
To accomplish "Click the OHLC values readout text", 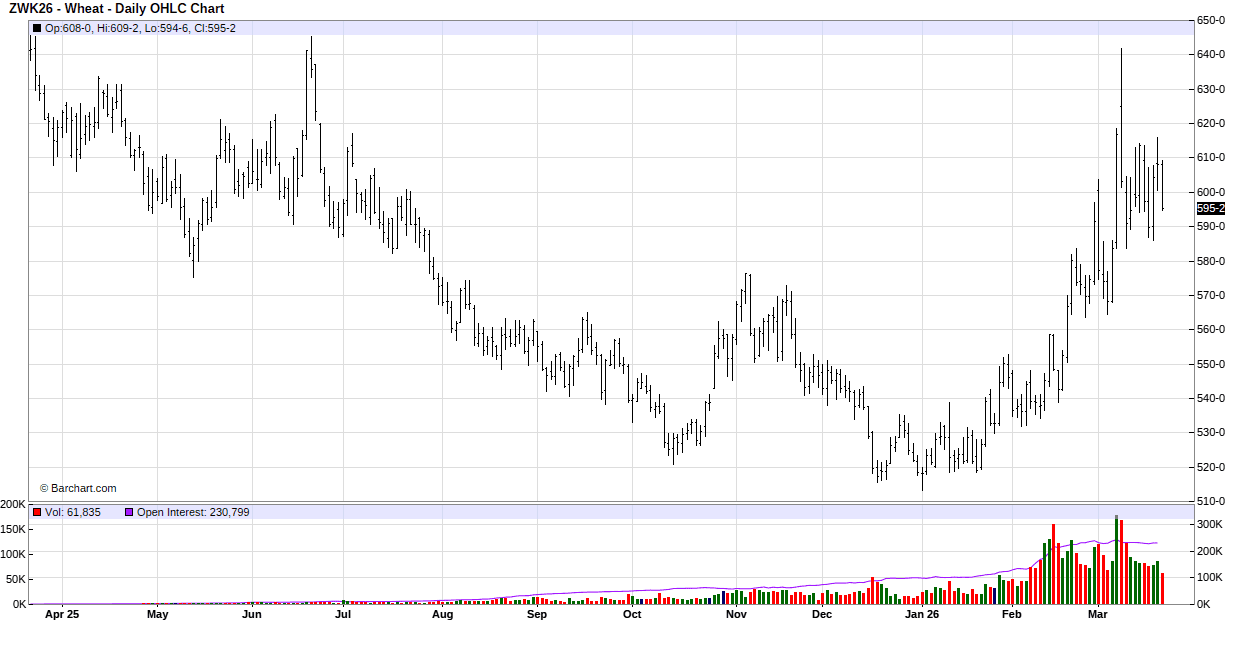I will (140, 28).
